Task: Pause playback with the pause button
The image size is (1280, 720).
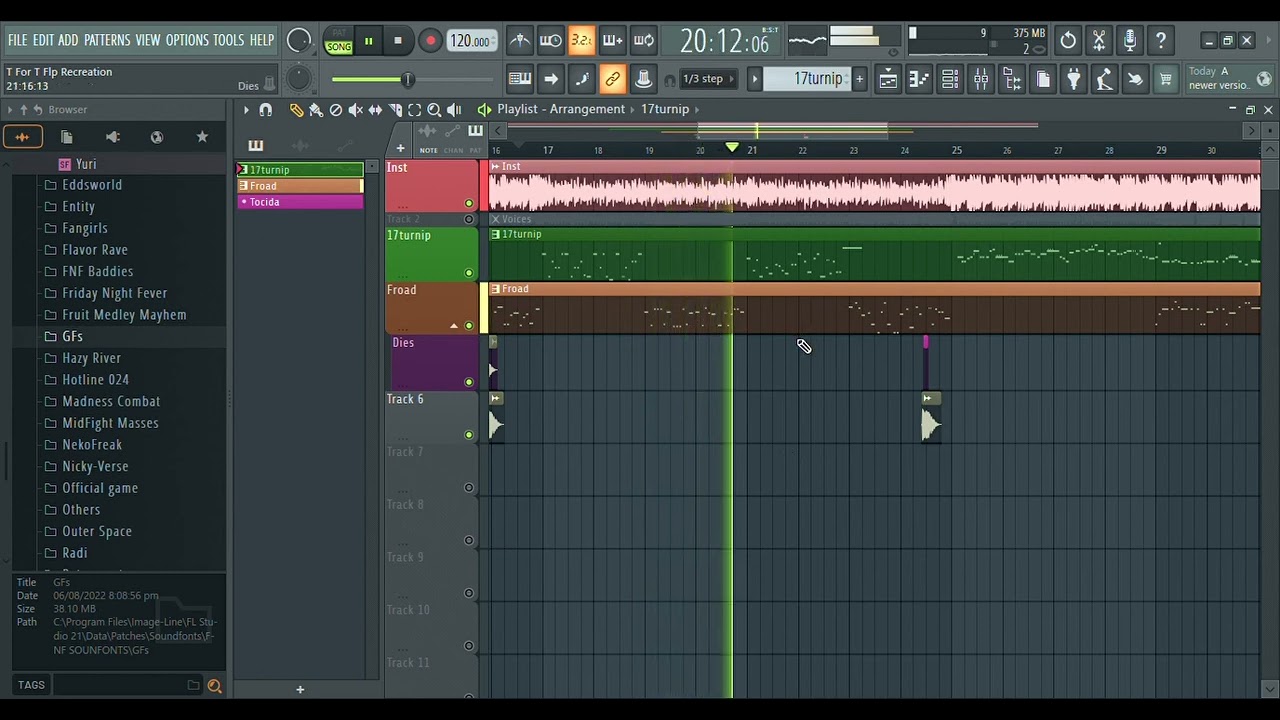Action: (x=368, y=41)
